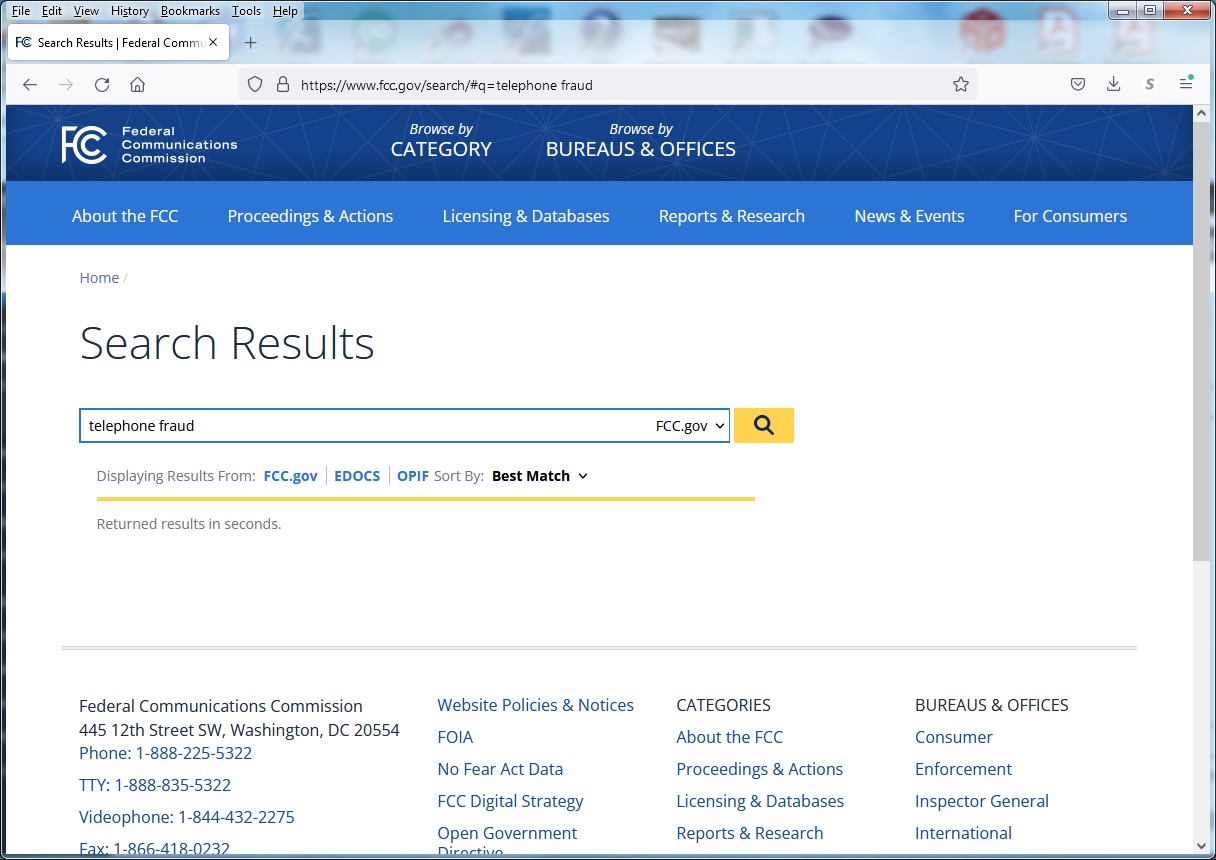View site security via the padlock icon

click(x=282, y=85)
